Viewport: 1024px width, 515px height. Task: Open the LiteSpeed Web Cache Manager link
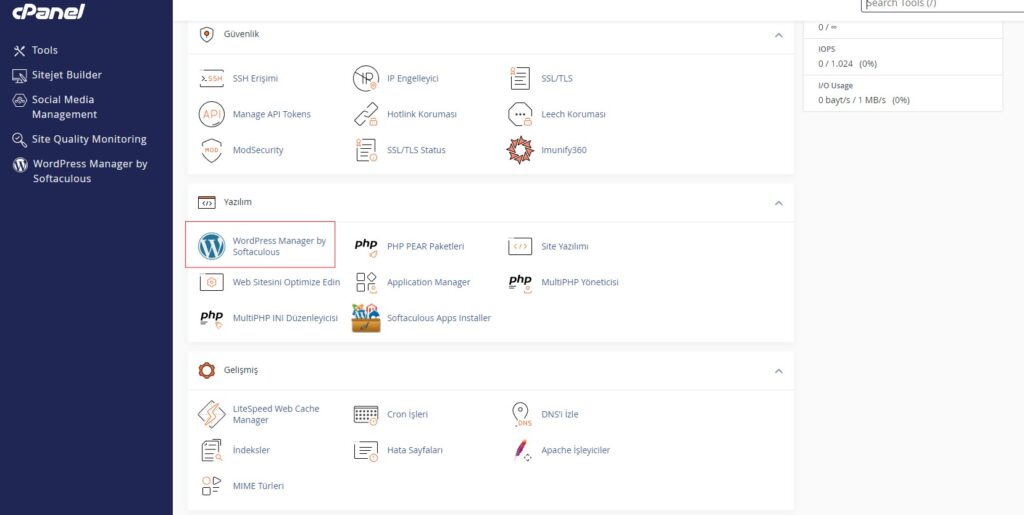pyautogui.click(x=276, y=414)
